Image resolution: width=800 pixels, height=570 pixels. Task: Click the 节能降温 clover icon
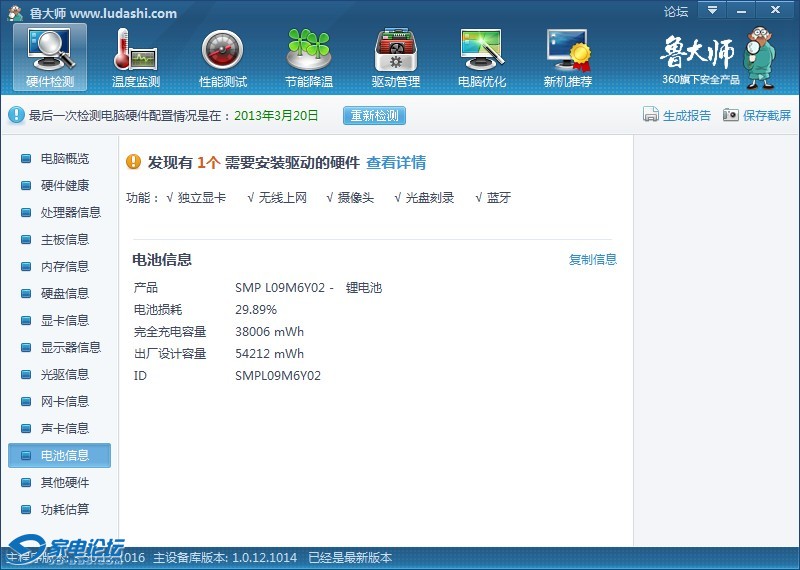pyautogui.click(x=309, y=50)
